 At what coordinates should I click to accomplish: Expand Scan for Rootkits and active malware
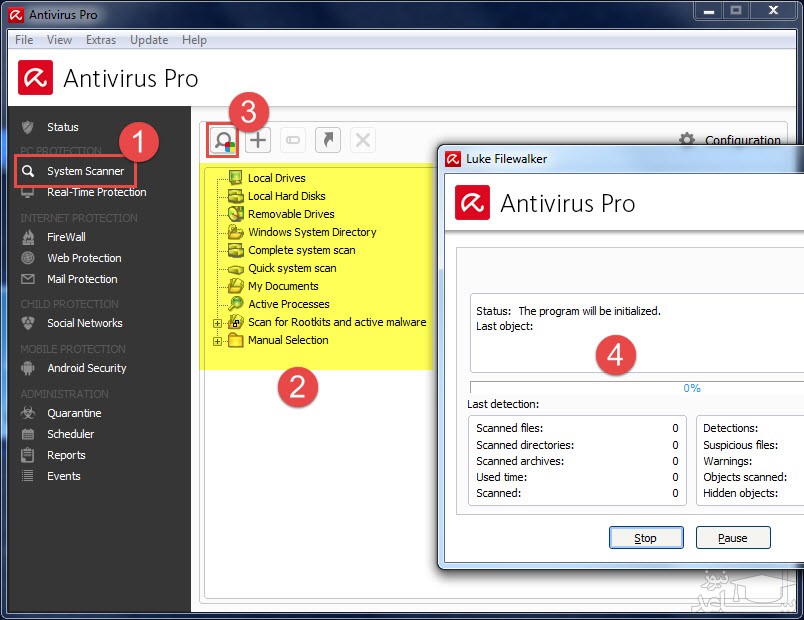[x=217, y=323]
